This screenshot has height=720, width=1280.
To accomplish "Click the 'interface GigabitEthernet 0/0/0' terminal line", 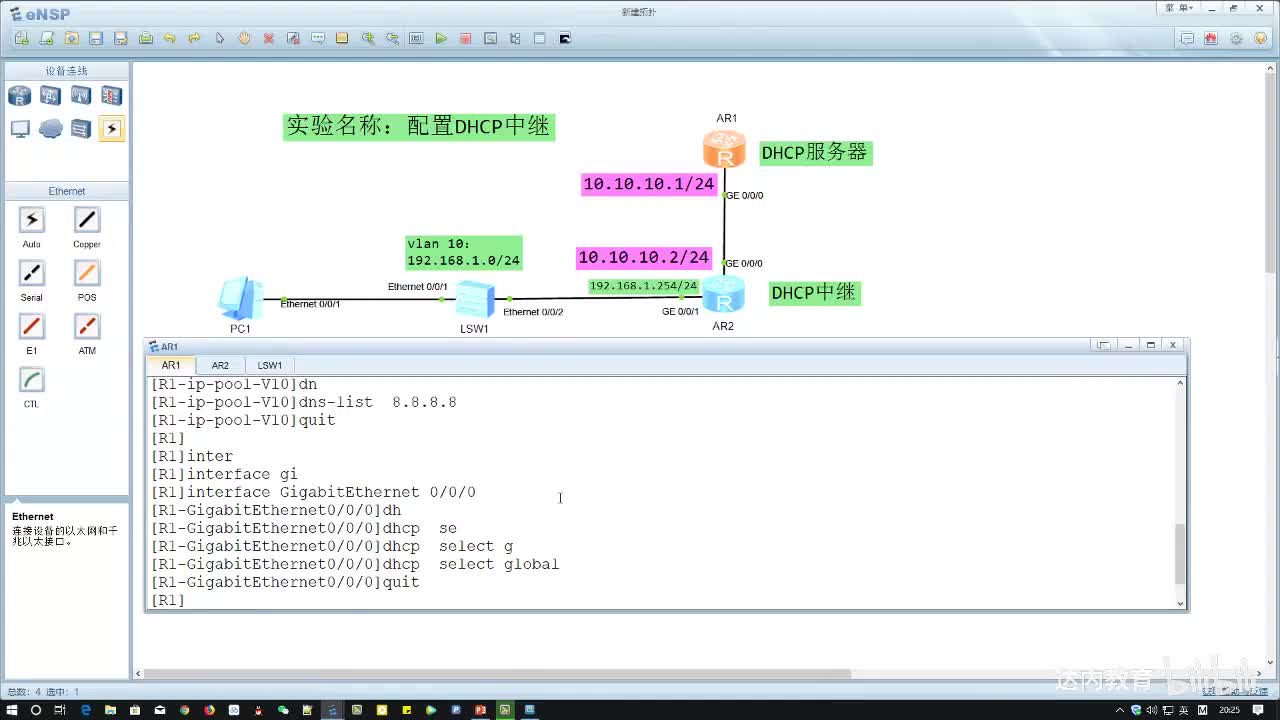I will click(x=313, y=492).
